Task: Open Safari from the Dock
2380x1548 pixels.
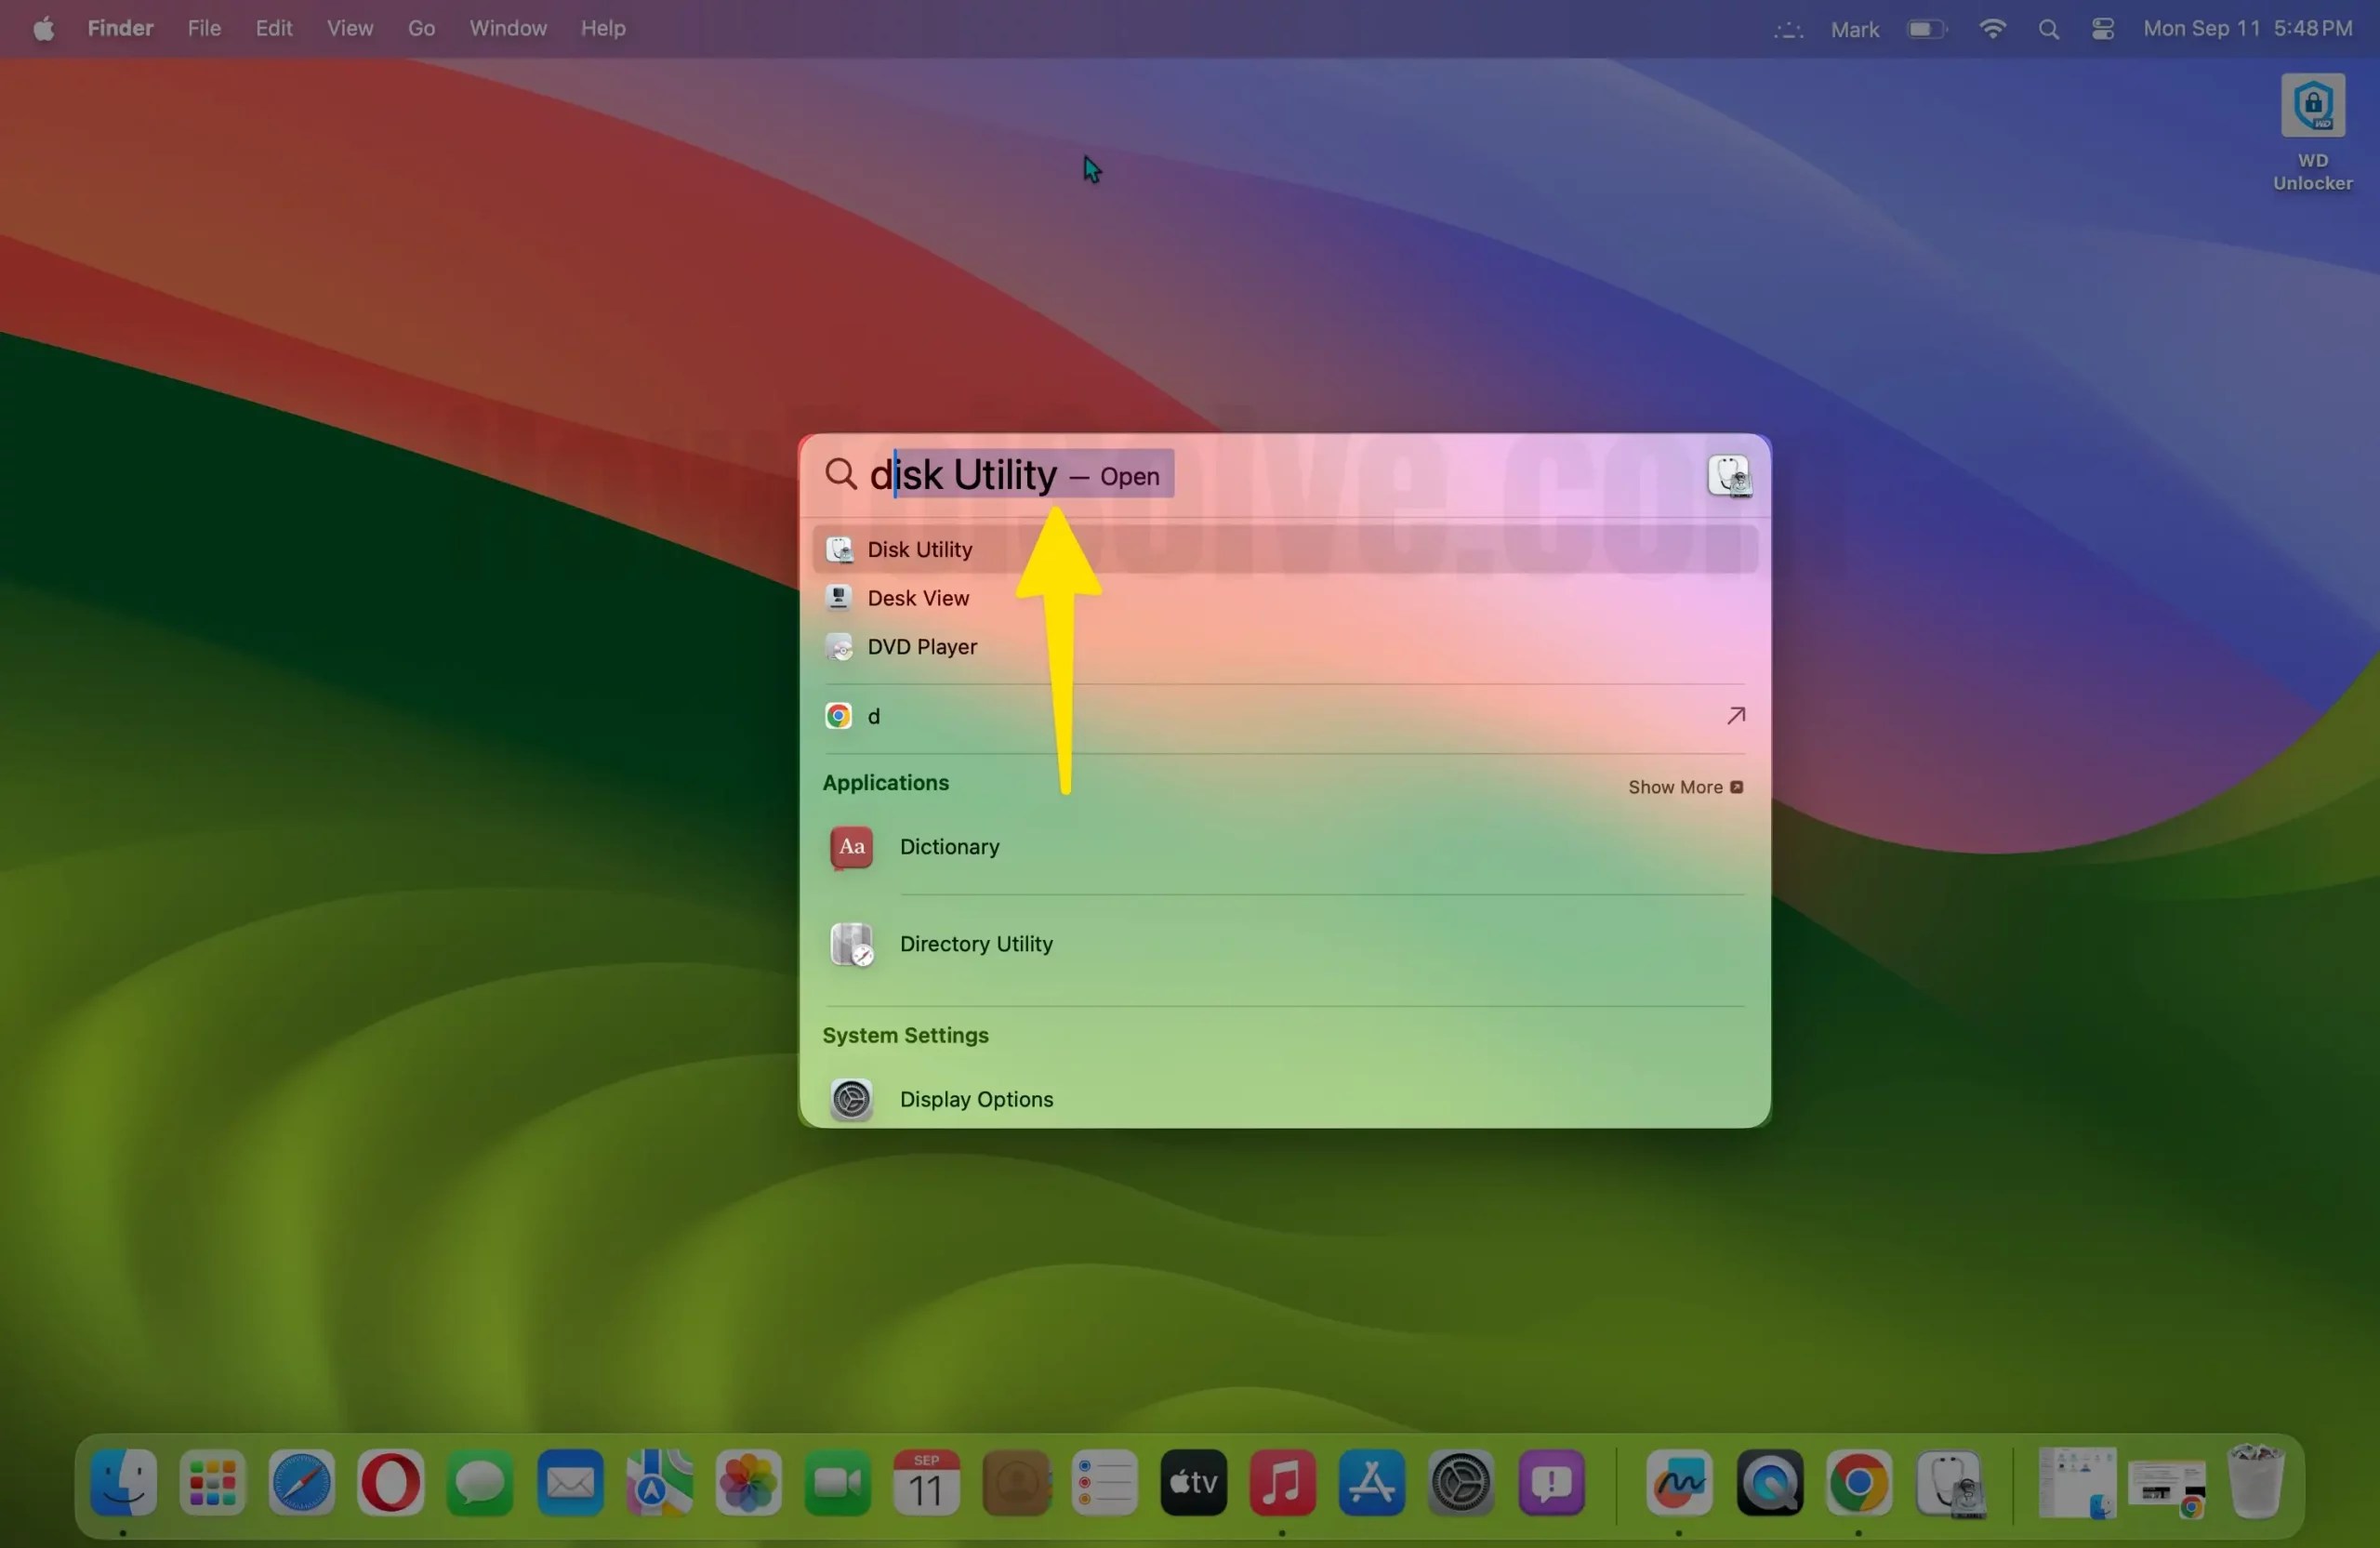Action: pos(301,1484)
